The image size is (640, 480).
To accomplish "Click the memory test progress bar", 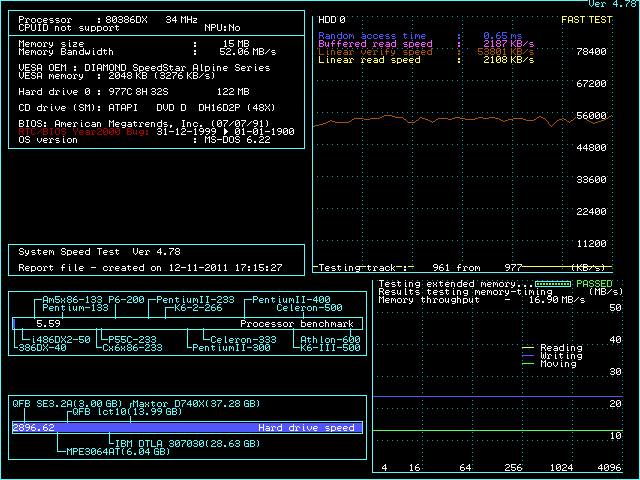I will (x=551, y=284).
